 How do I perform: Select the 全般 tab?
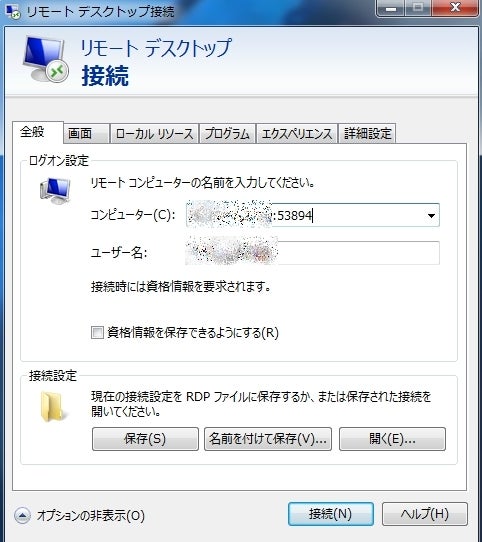(x=37, y=132)
